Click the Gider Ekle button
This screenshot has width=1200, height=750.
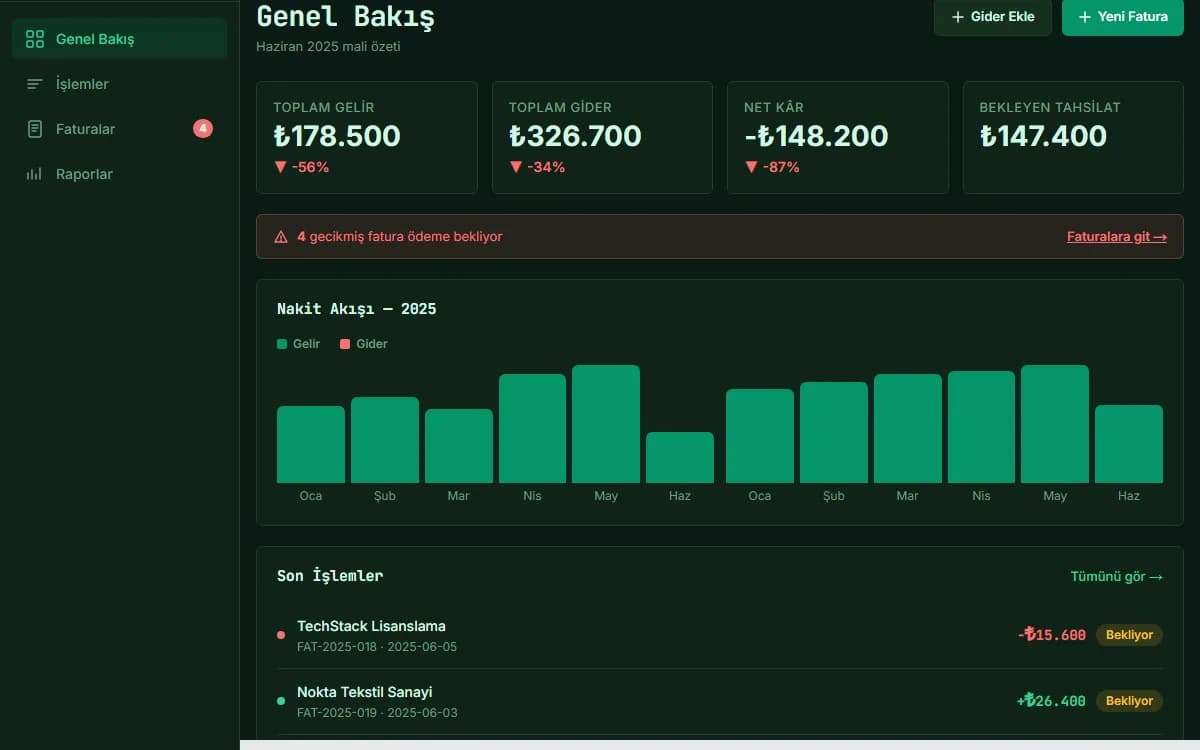(993, 17)
